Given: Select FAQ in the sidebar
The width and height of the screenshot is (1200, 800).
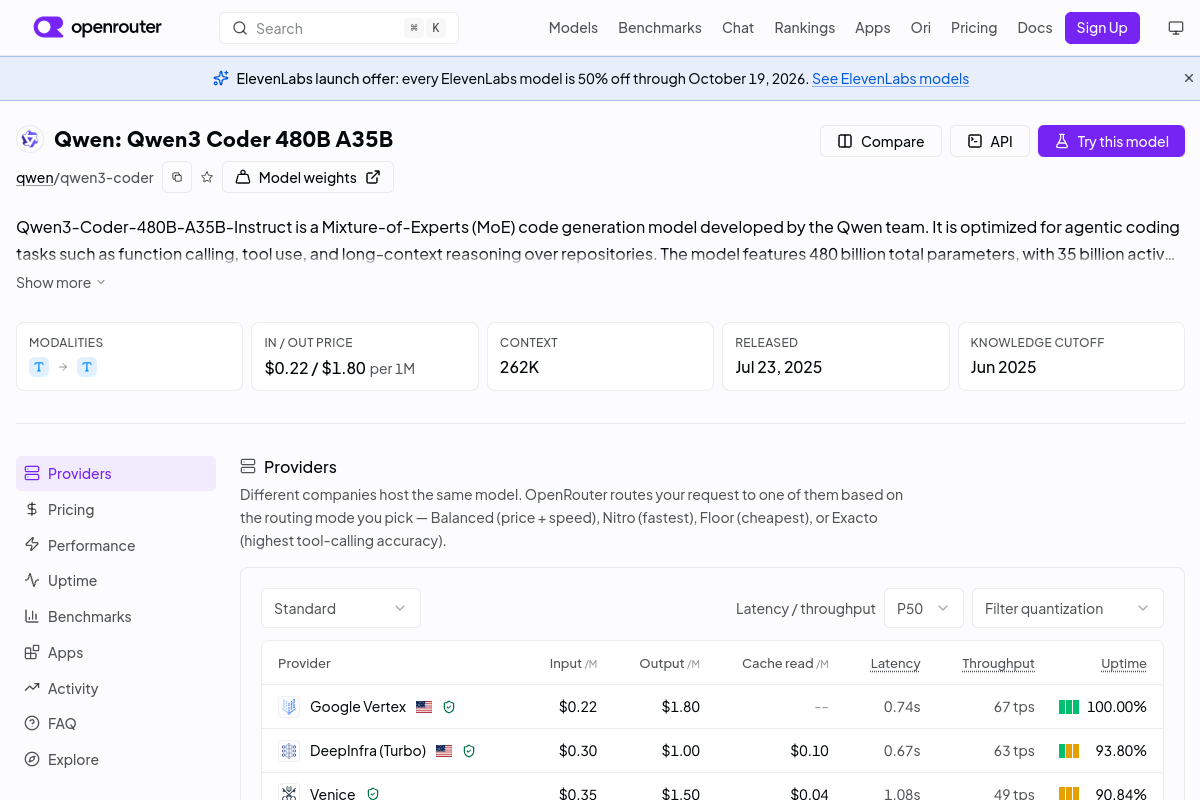Looking at the screenshot, I should point(116,723).
